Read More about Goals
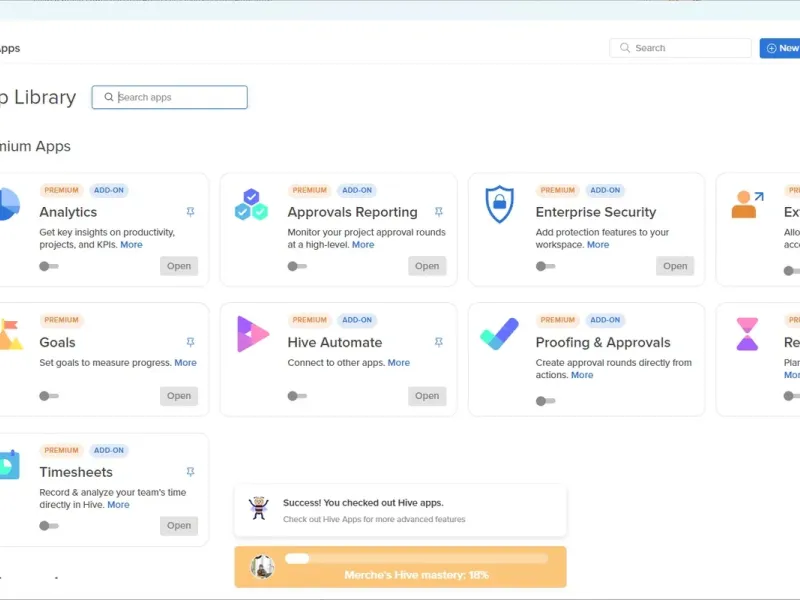This screenshot has height=600, width=800. 186,363
